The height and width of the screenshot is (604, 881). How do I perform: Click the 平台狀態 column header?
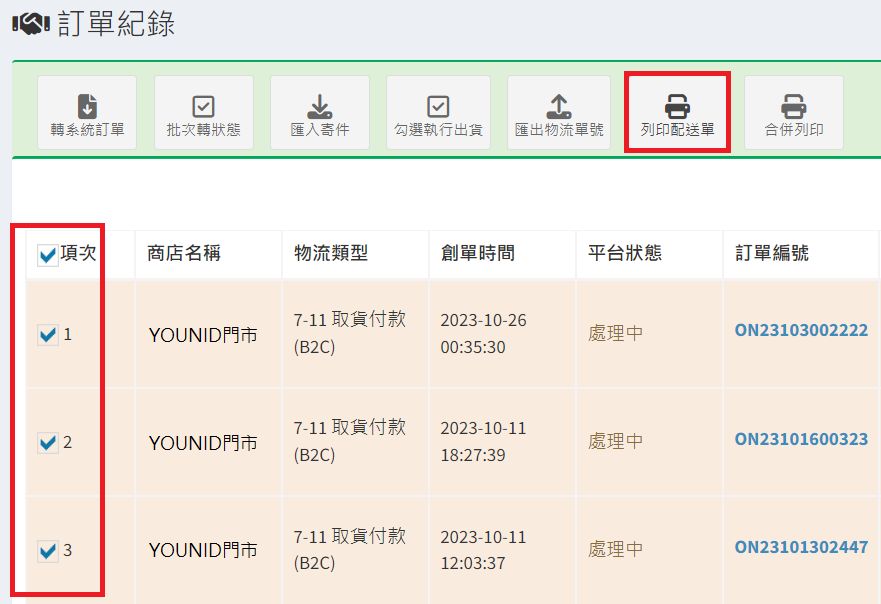[x=624, y=254]
